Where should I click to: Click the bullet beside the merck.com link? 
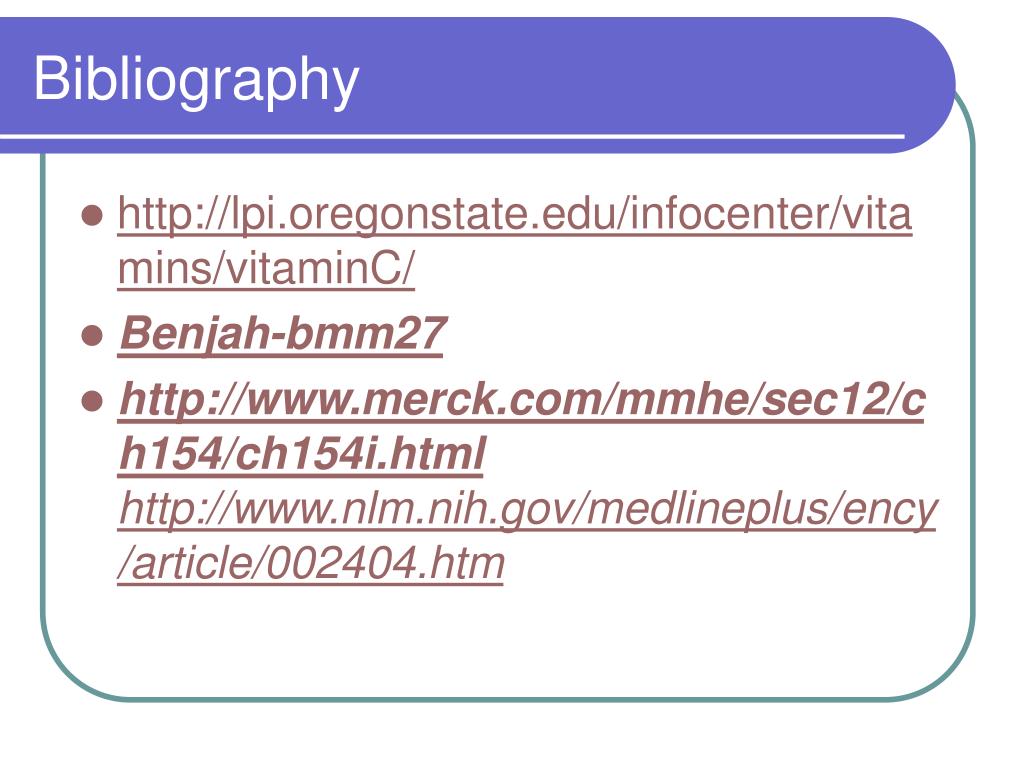[x=92, y=400]
